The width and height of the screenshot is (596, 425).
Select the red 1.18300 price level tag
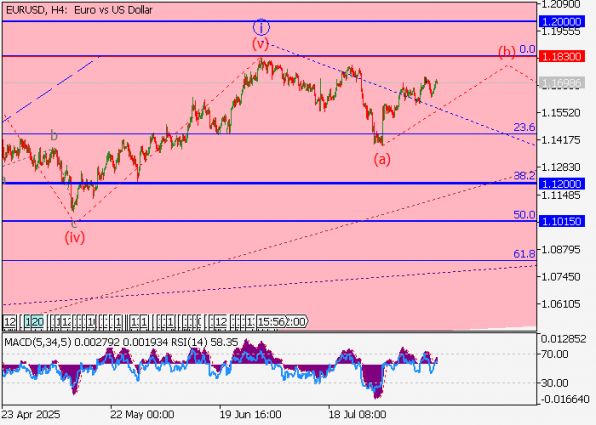pyautogui.click(x=561, y=57)
